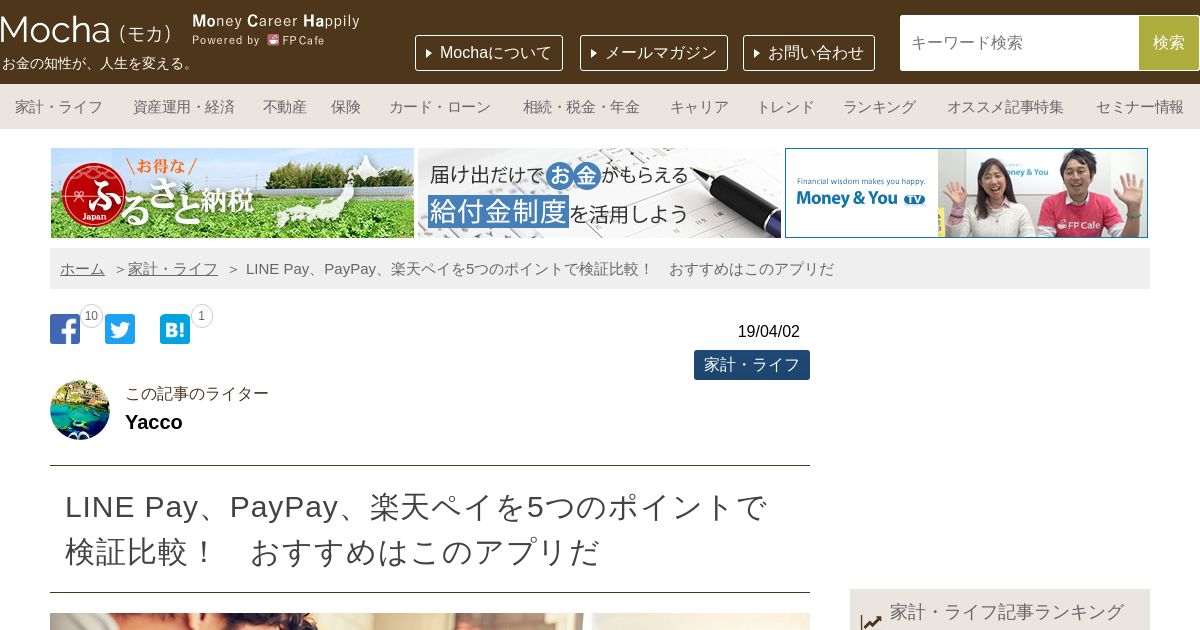Click the 給付金制度 banner
Image resolution: width=1200 pixels, height=630 pixels.
599,193
